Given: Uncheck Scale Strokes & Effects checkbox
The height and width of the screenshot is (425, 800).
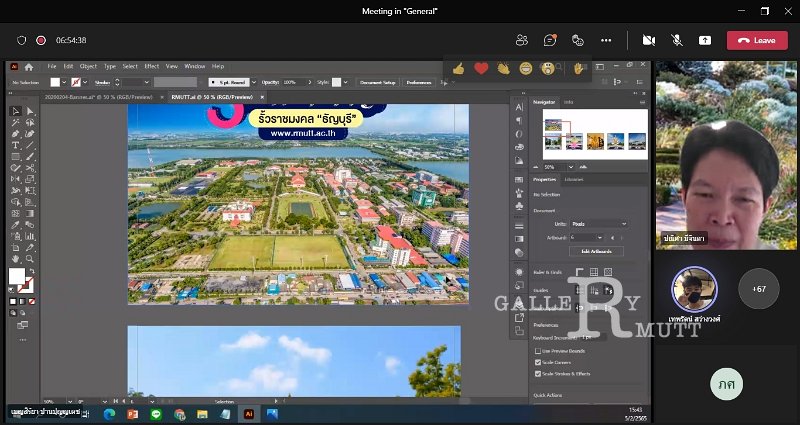Looking at the screenshot, I should (x=538, y=373).
